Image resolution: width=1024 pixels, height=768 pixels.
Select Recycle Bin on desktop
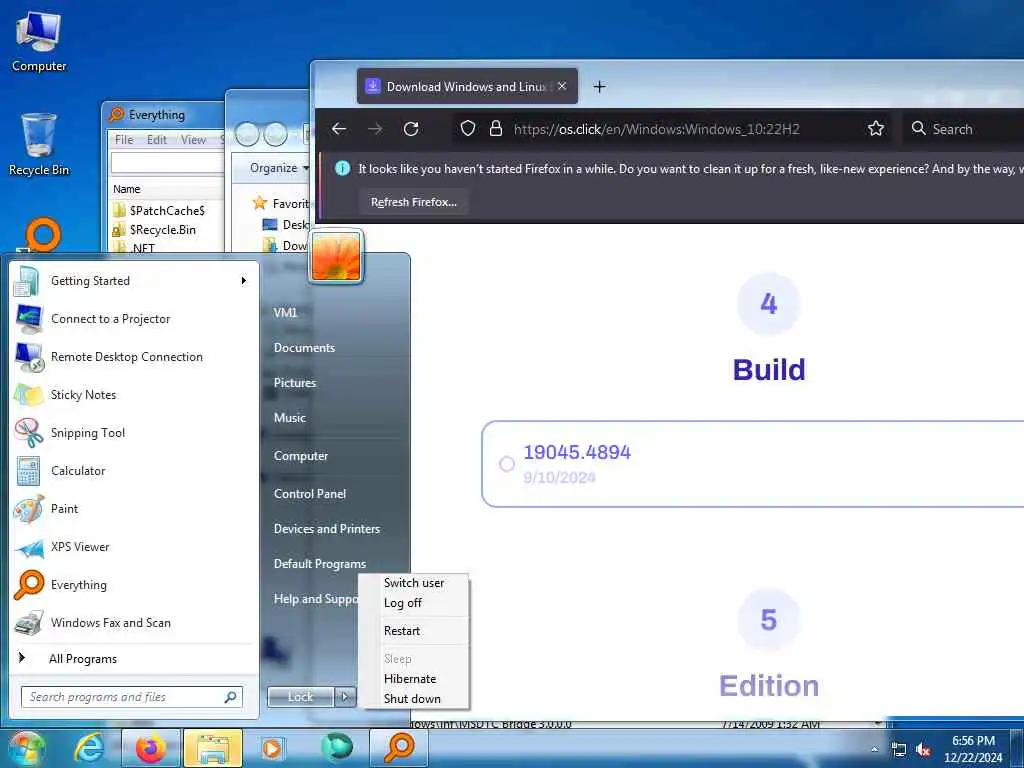[39, 145]
